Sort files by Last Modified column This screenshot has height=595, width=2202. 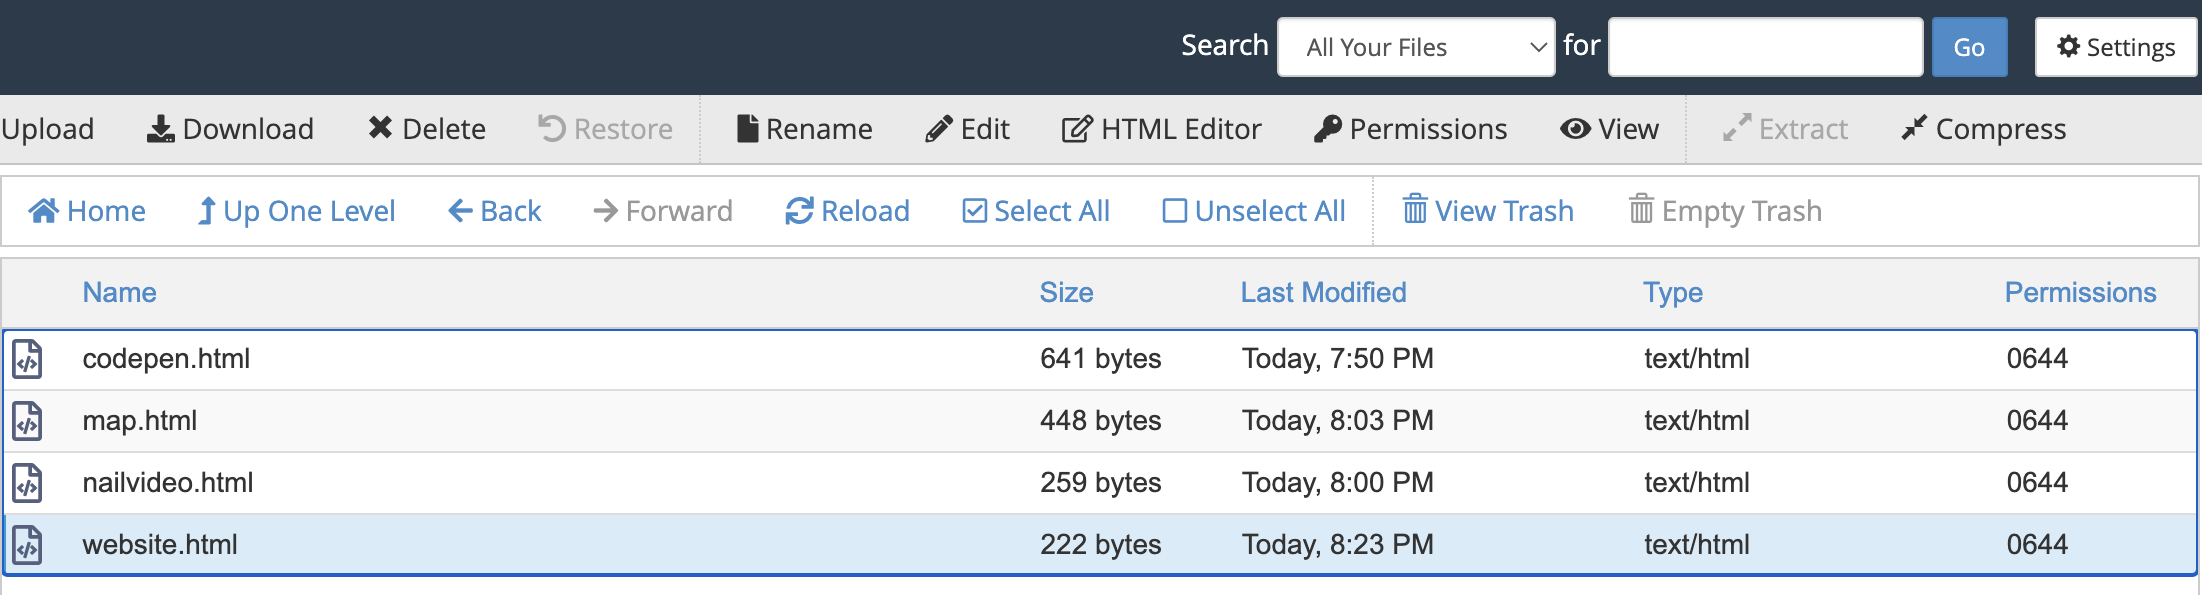tap(1323, 292)
